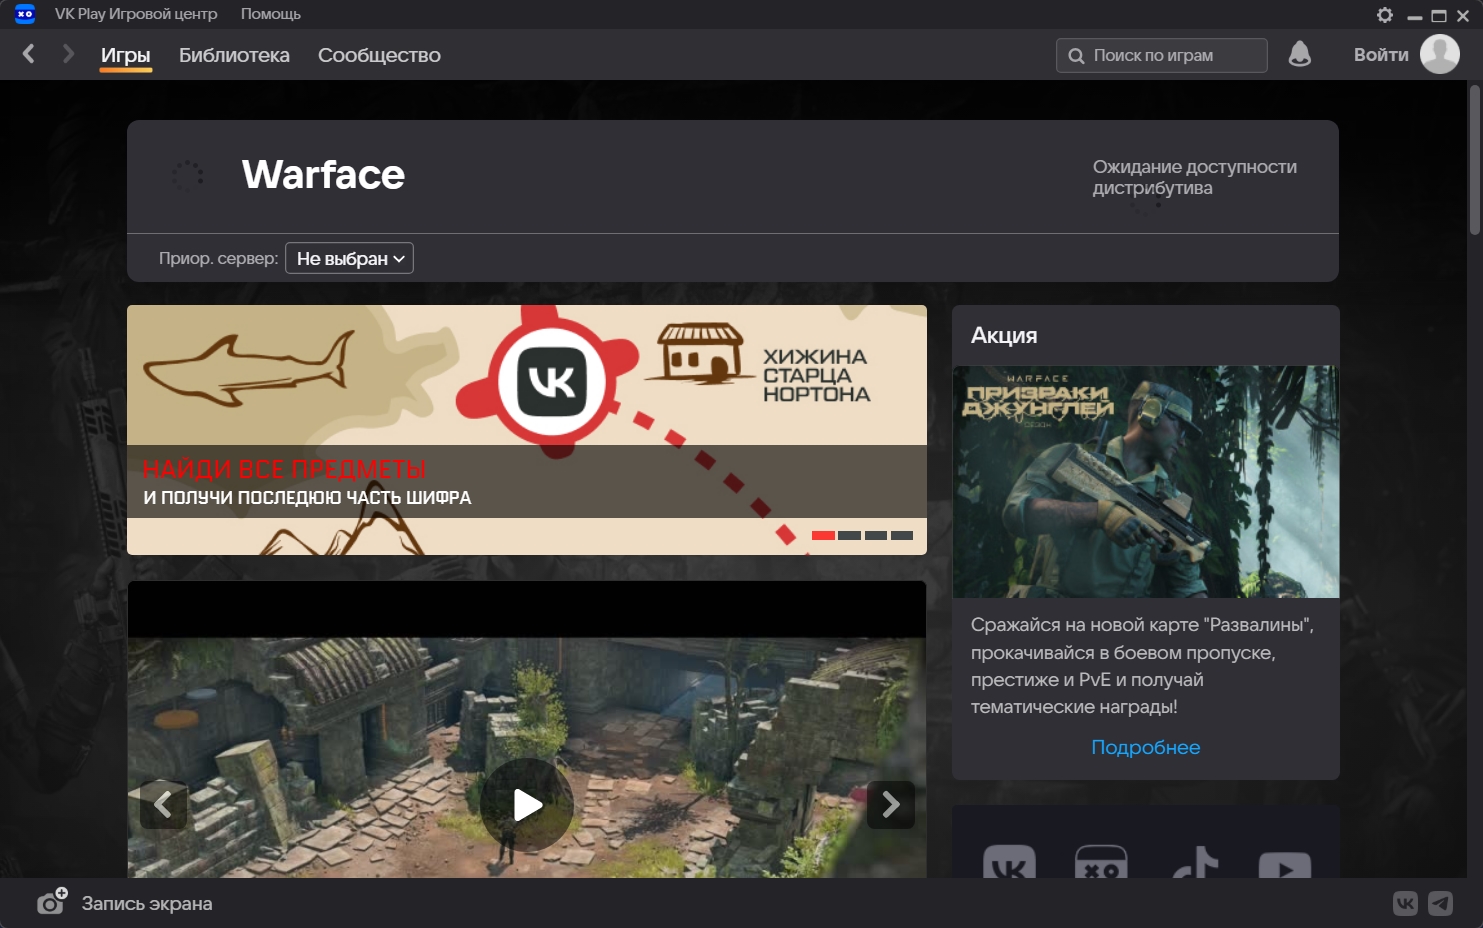The image size is (1483, 928).
Task: Open TikTok social icon in side panel
Action: (x=1194, y=864)
